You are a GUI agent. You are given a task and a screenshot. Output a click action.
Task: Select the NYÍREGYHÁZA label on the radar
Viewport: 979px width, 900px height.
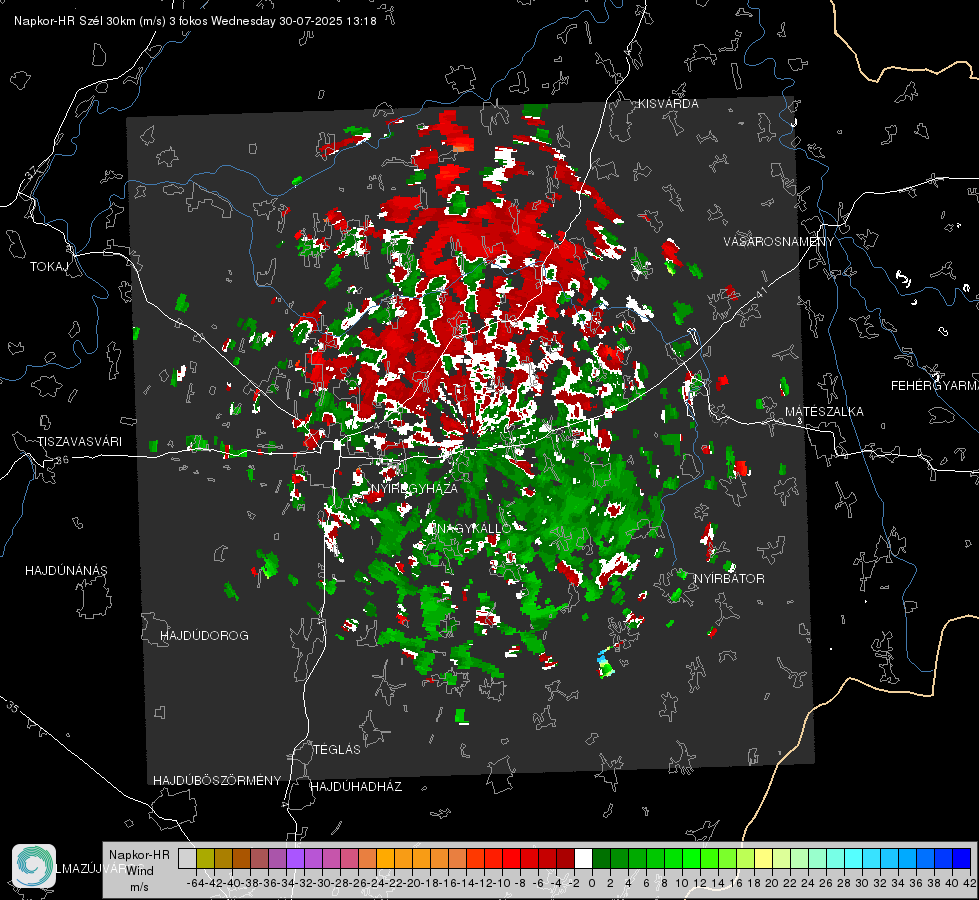(414, 488)
